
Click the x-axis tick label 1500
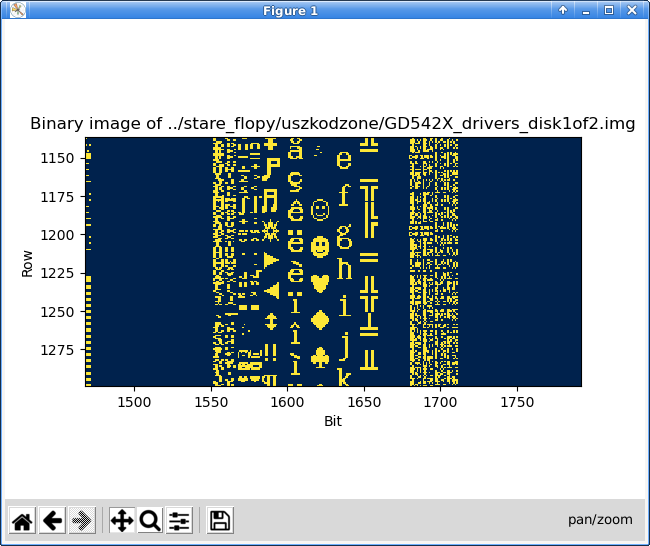pos(134,402)
